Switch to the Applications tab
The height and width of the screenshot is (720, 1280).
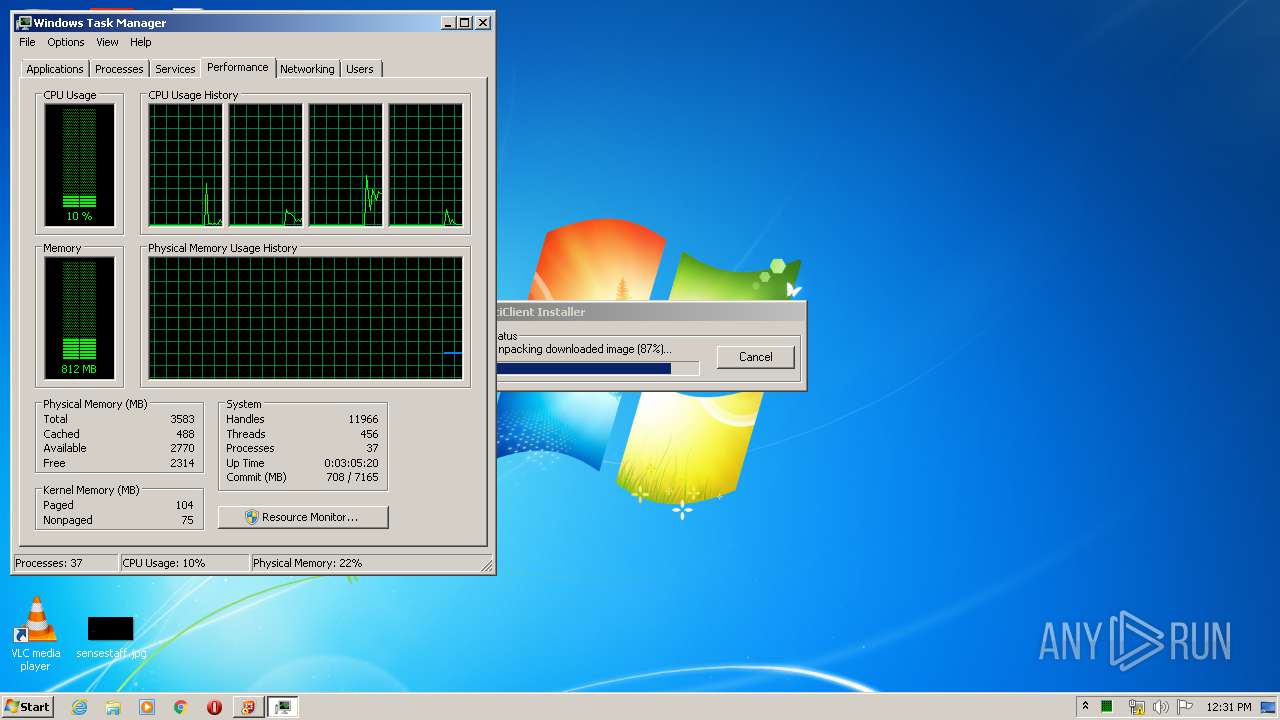[55, 69]
